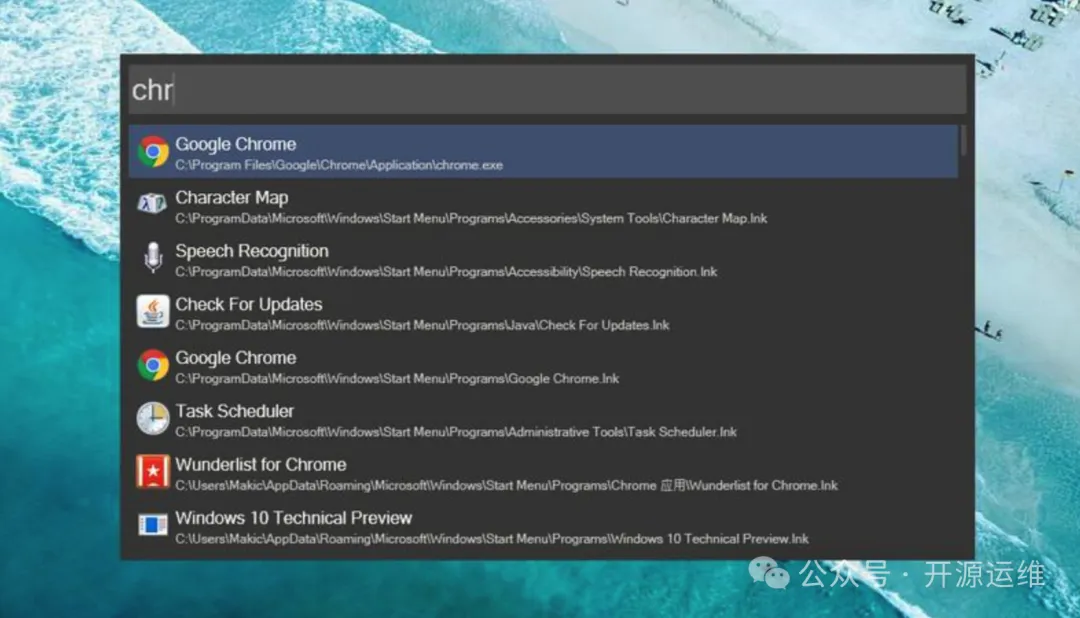This screenshot has width=1080, height=618.
Task: Click the Wunderlist for Chrome star icon
Action: 153,472
